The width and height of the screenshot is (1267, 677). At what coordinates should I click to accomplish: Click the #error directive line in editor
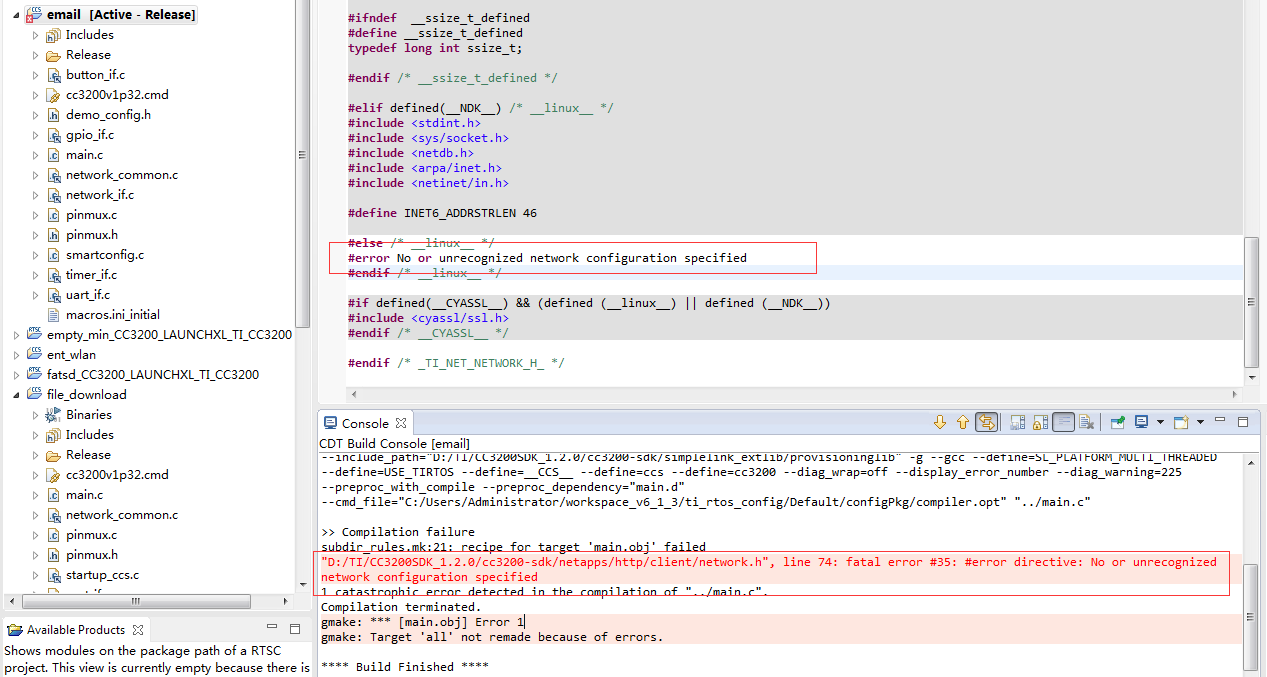tap(547, 258)
